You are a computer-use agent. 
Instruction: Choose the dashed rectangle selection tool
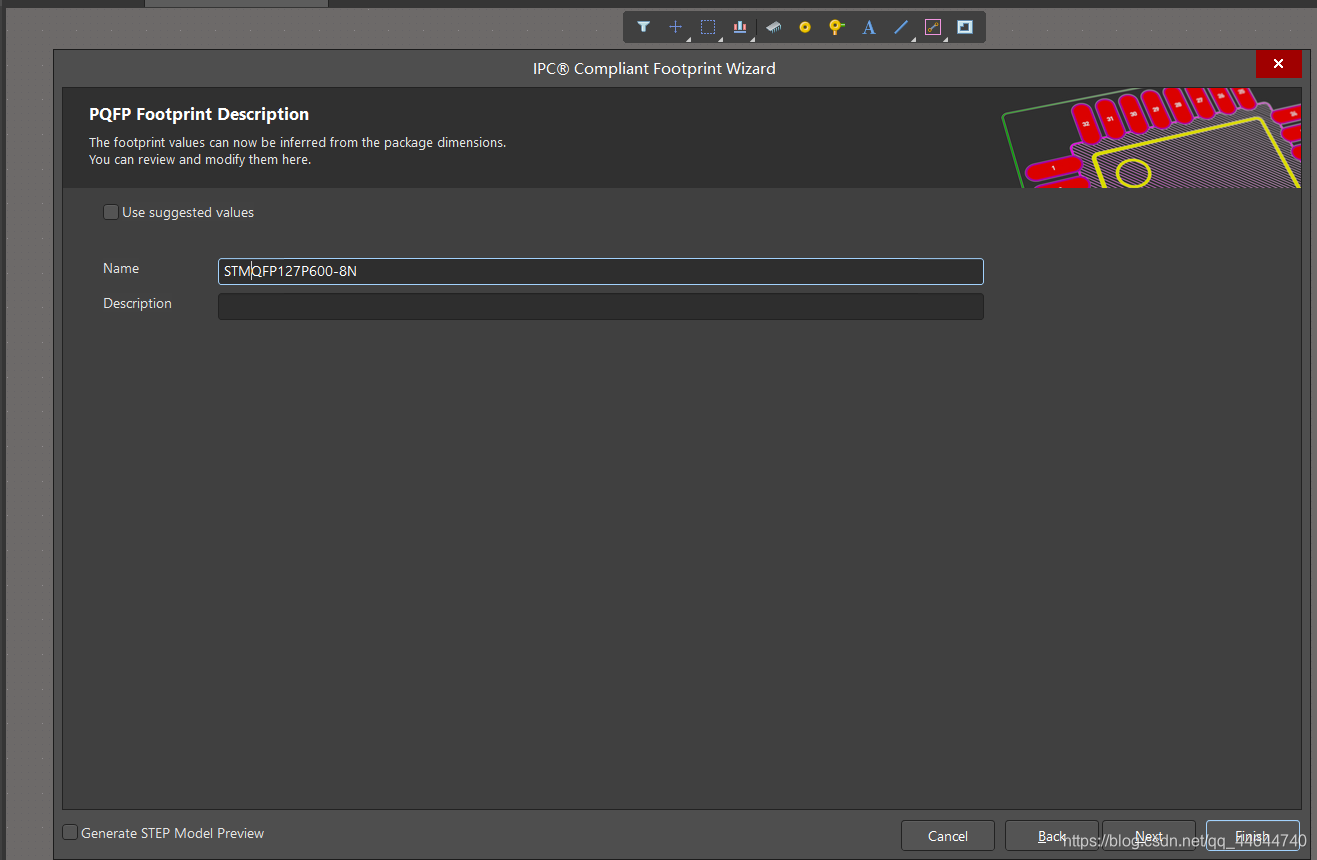708,27
